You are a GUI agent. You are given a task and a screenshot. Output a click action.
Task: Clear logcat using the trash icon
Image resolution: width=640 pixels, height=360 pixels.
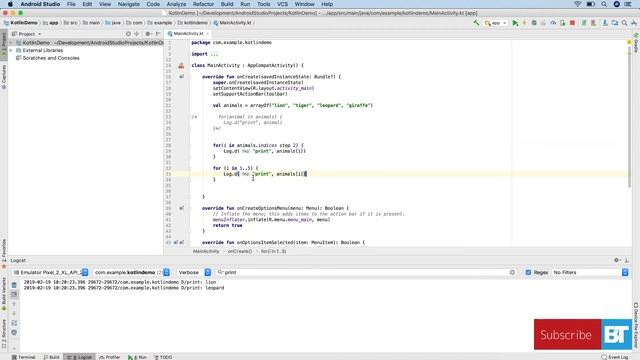click(x=14, y=285)
